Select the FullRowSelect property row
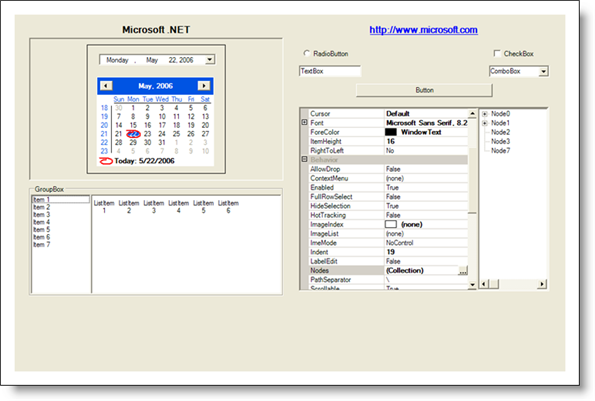Image resolution: width=595 pixels, height=401 pixels. pos(389,197)
